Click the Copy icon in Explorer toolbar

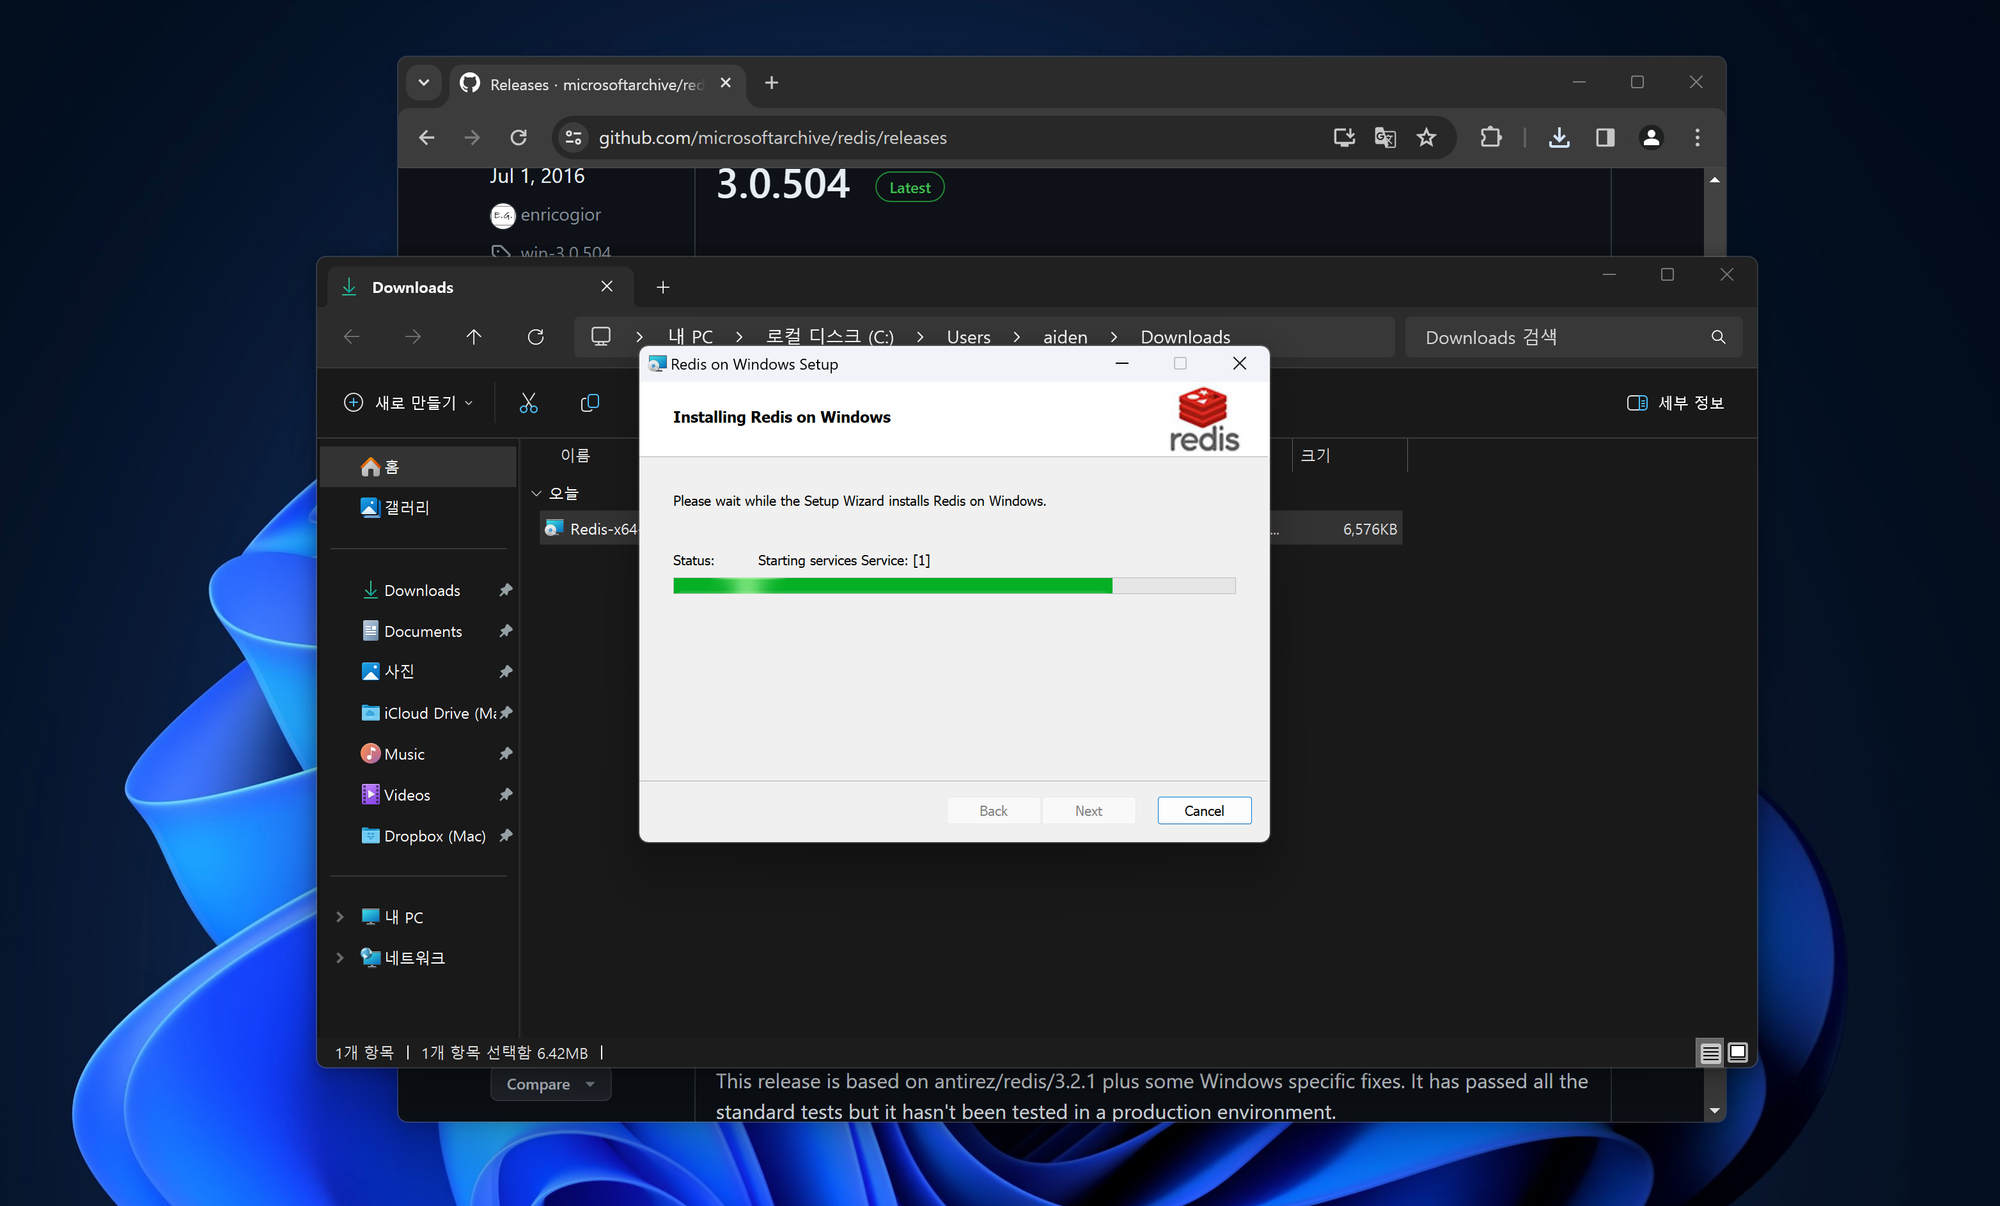pos(590,403)
